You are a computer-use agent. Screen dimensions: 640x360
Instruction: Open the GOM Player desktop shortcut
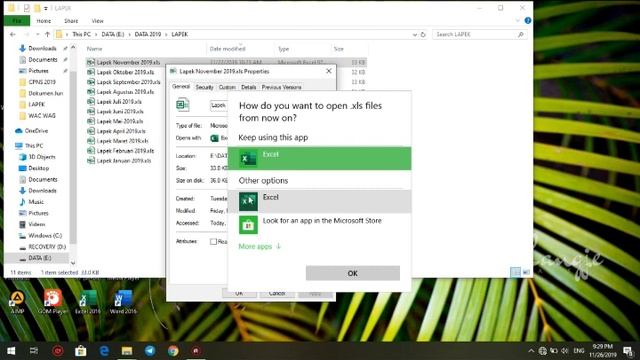(53, 302)
